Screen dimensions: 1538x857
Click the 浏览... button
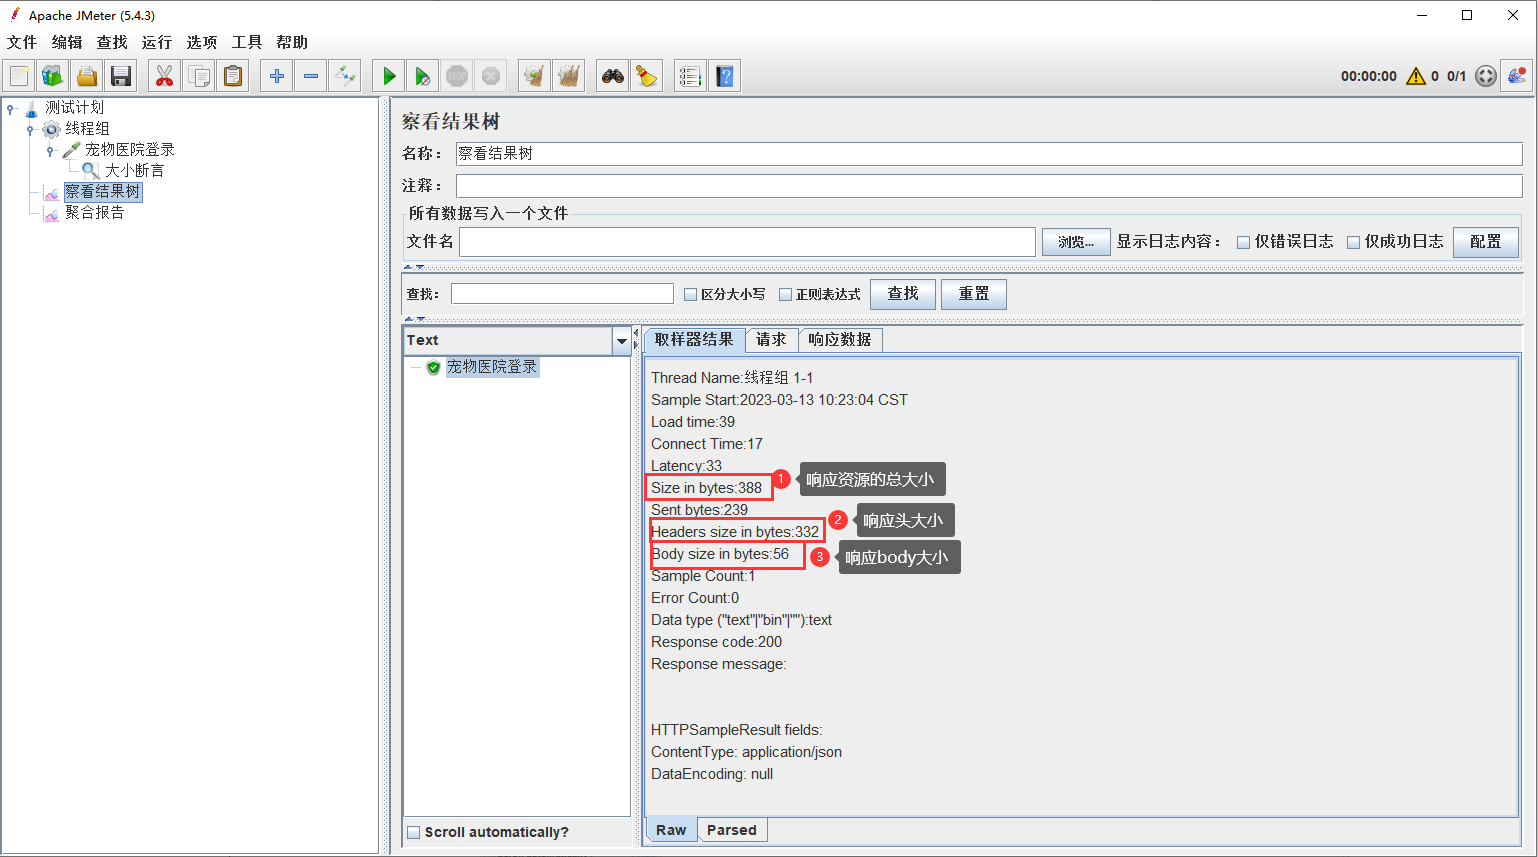[x=1075, y=242]
